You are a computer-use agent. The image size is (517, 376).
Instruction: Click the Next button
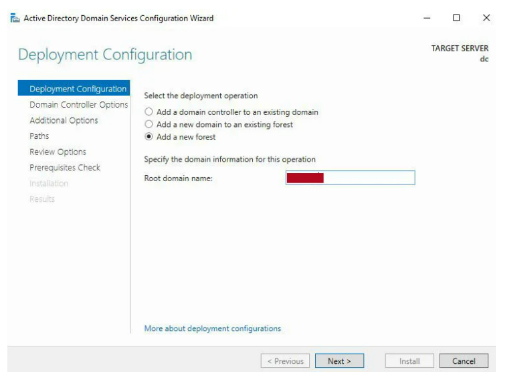339,361
